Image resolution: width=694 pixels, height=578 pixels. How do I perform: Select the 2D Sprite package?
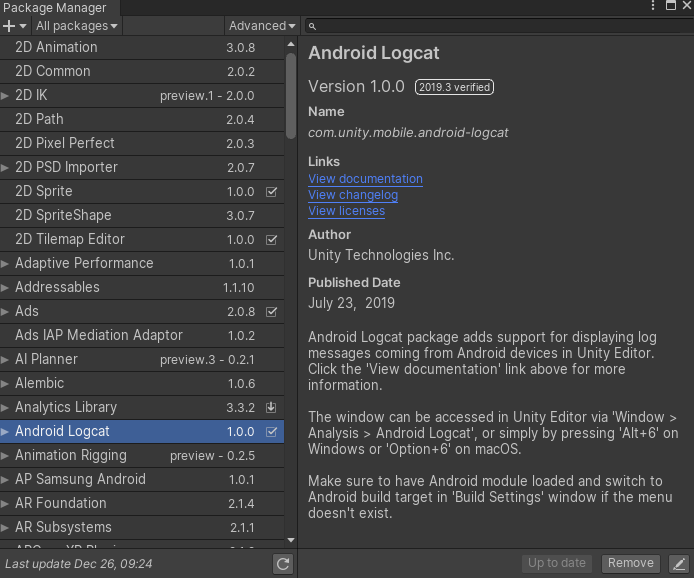tap(142, 191)
